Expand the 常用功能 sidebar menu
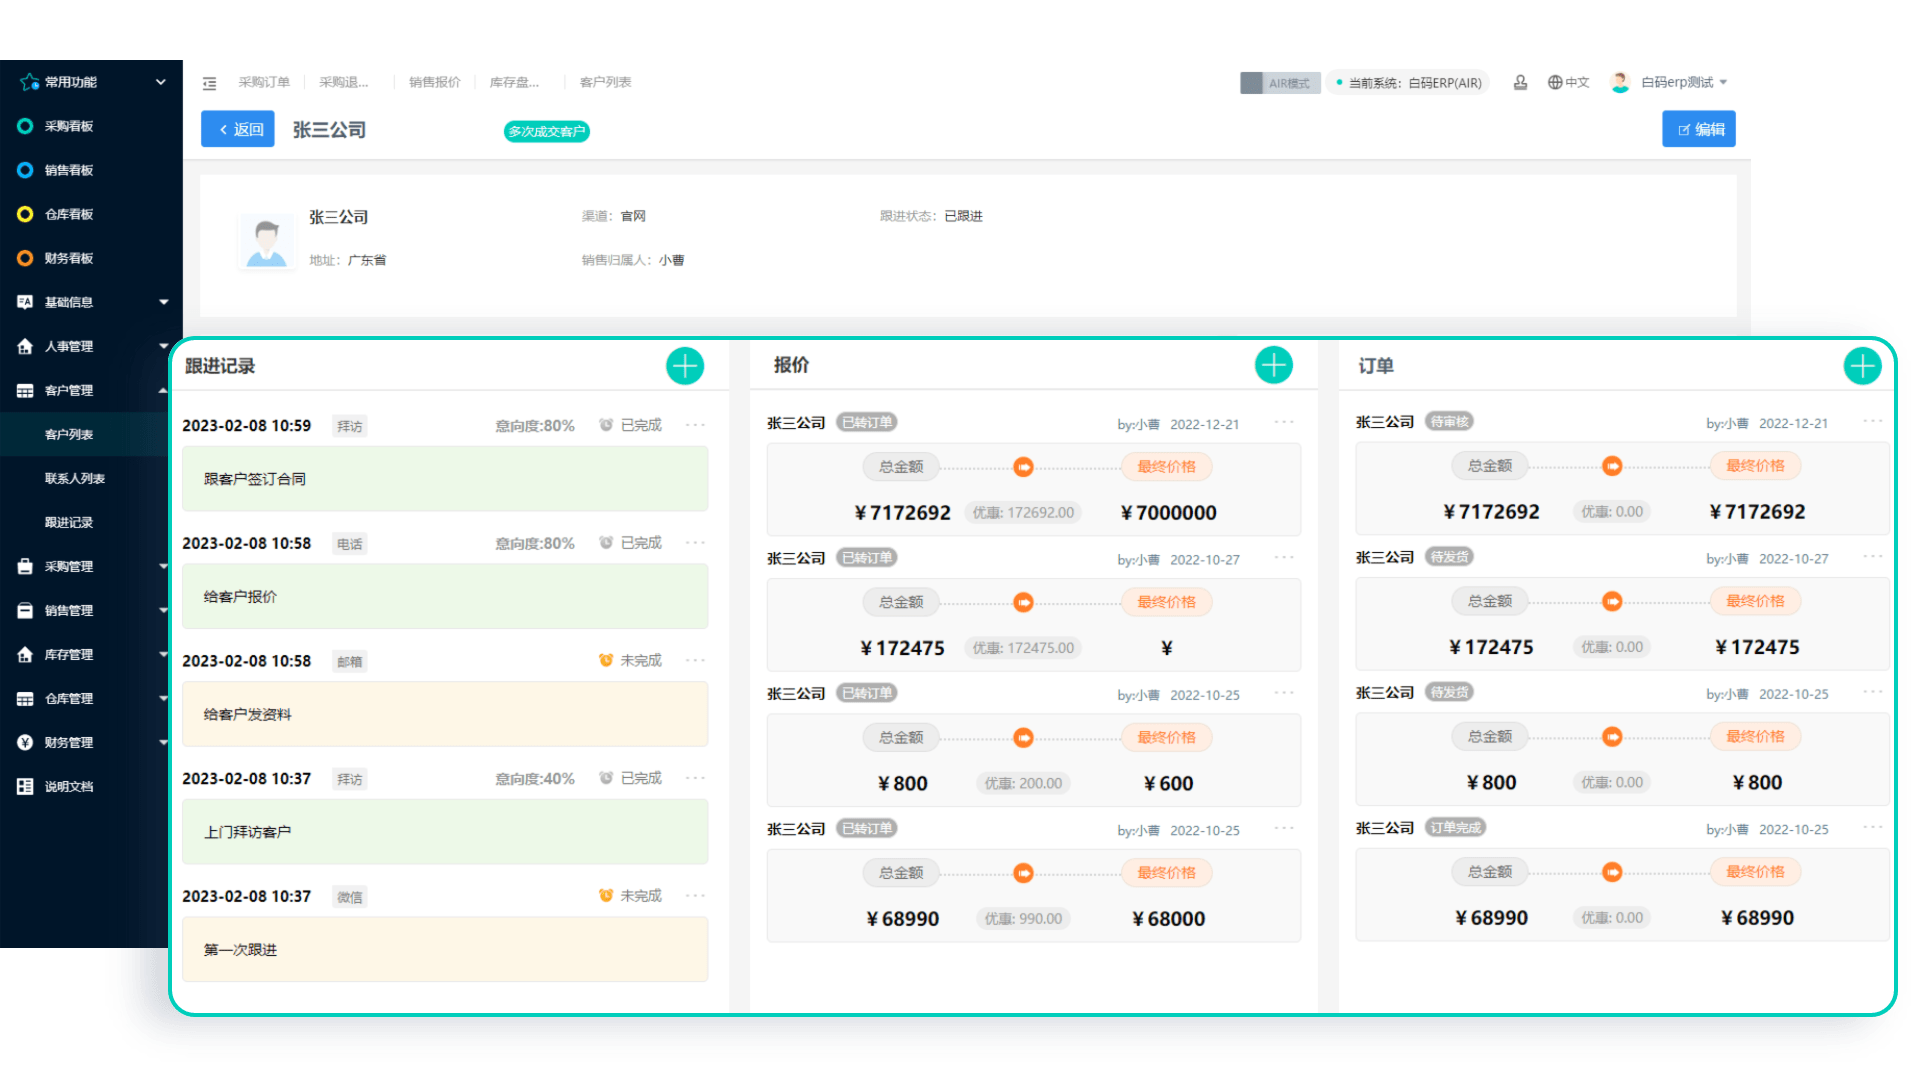Image resolution: width=1920 pixels, height=1080 pixels. pos(160,82)
